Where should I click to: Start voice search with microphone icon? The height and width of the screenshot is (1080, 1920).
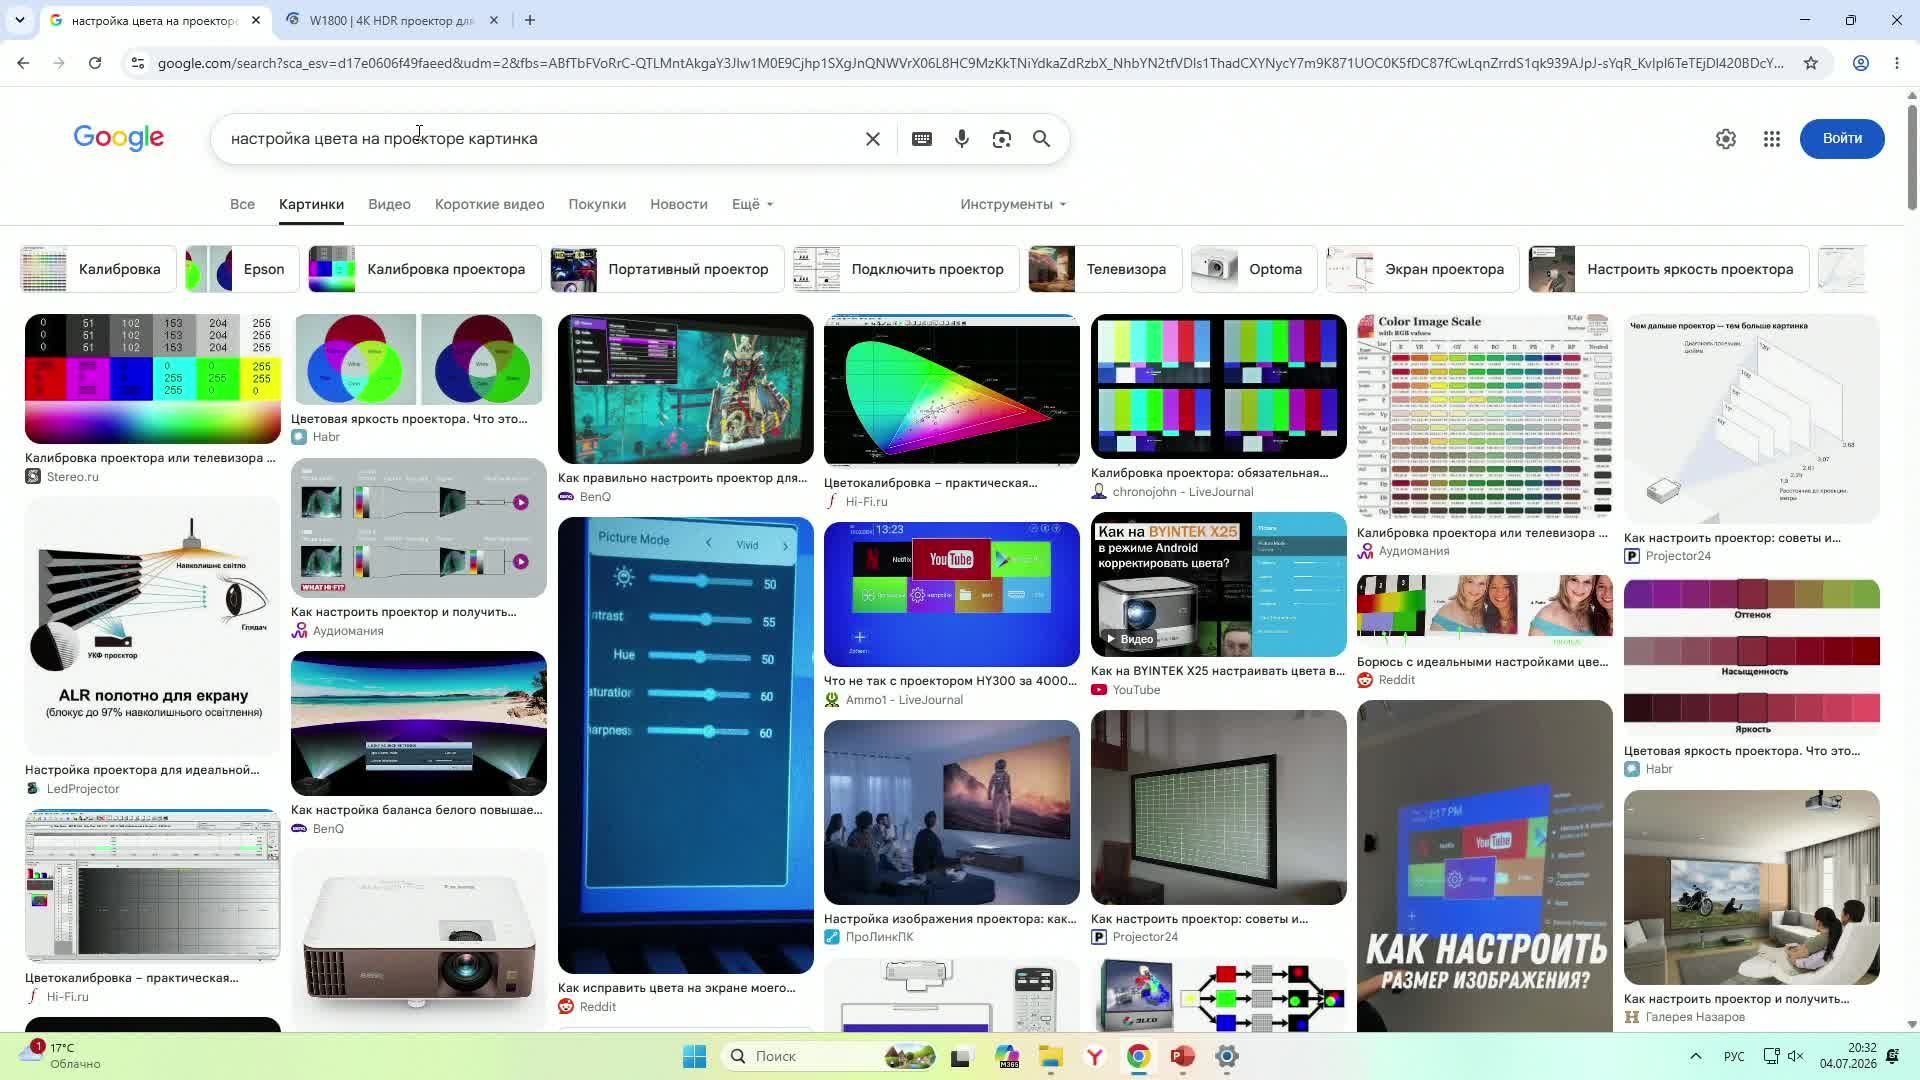coord(962,139)
